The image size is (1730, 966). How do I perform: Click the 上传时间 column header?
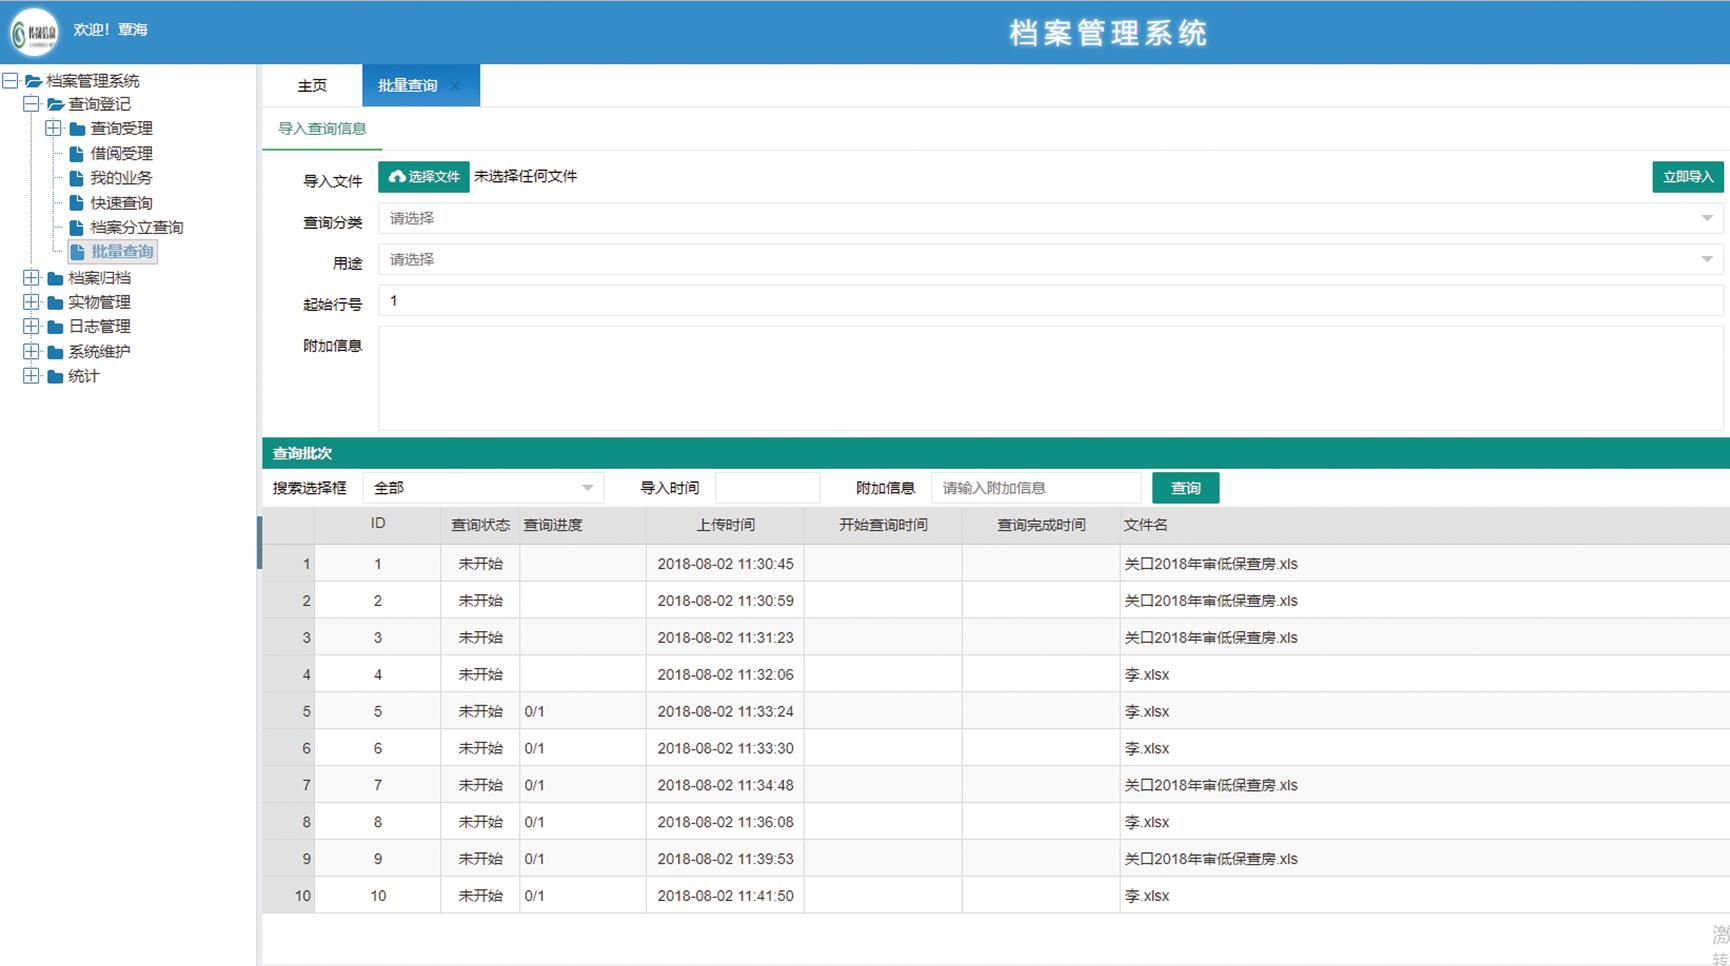click(x=725, y=525)
